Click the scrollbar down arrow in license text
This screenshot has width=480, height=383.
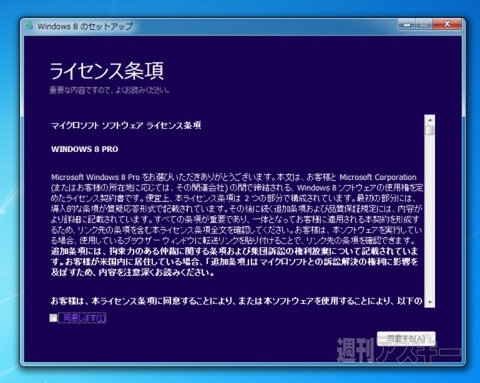430,302
